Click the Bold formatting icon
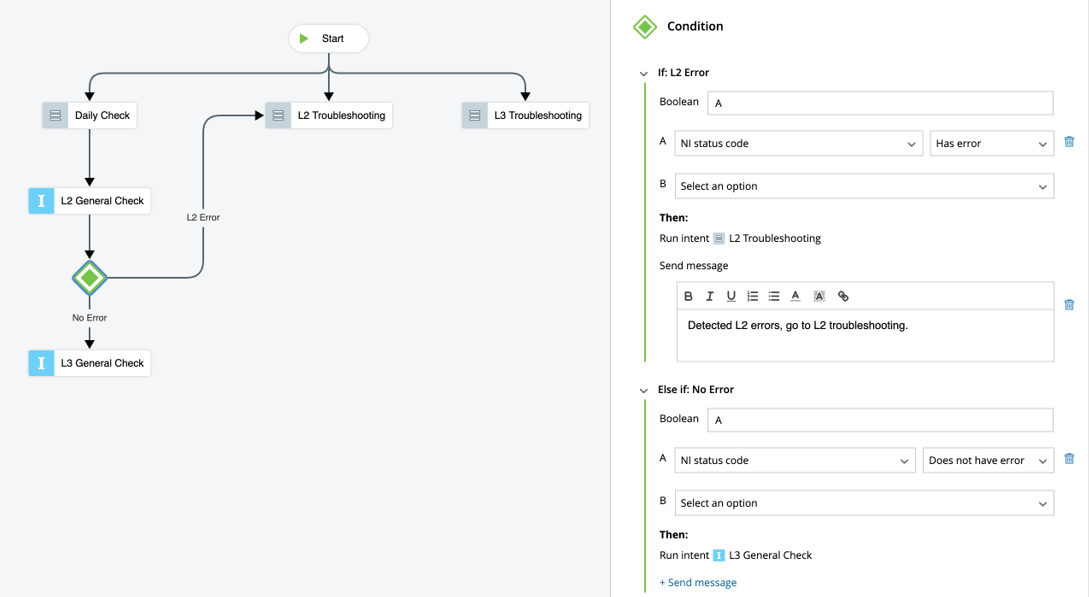This screenshot has width=1089, height=597. click(x=688, y=296)
